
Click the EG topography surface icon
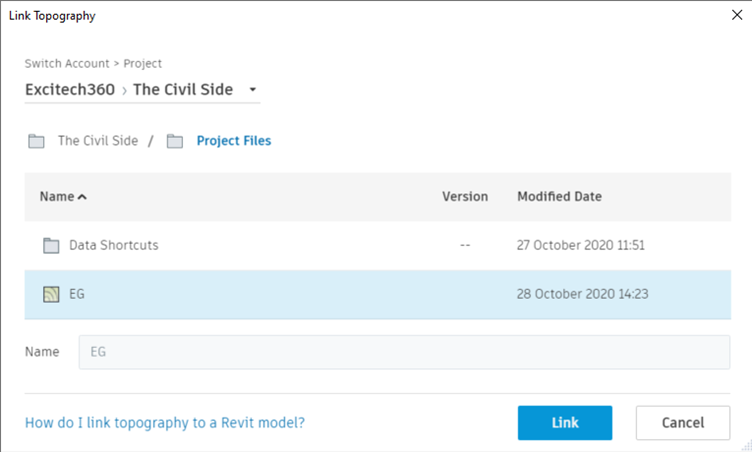click(x=52, y=295)
